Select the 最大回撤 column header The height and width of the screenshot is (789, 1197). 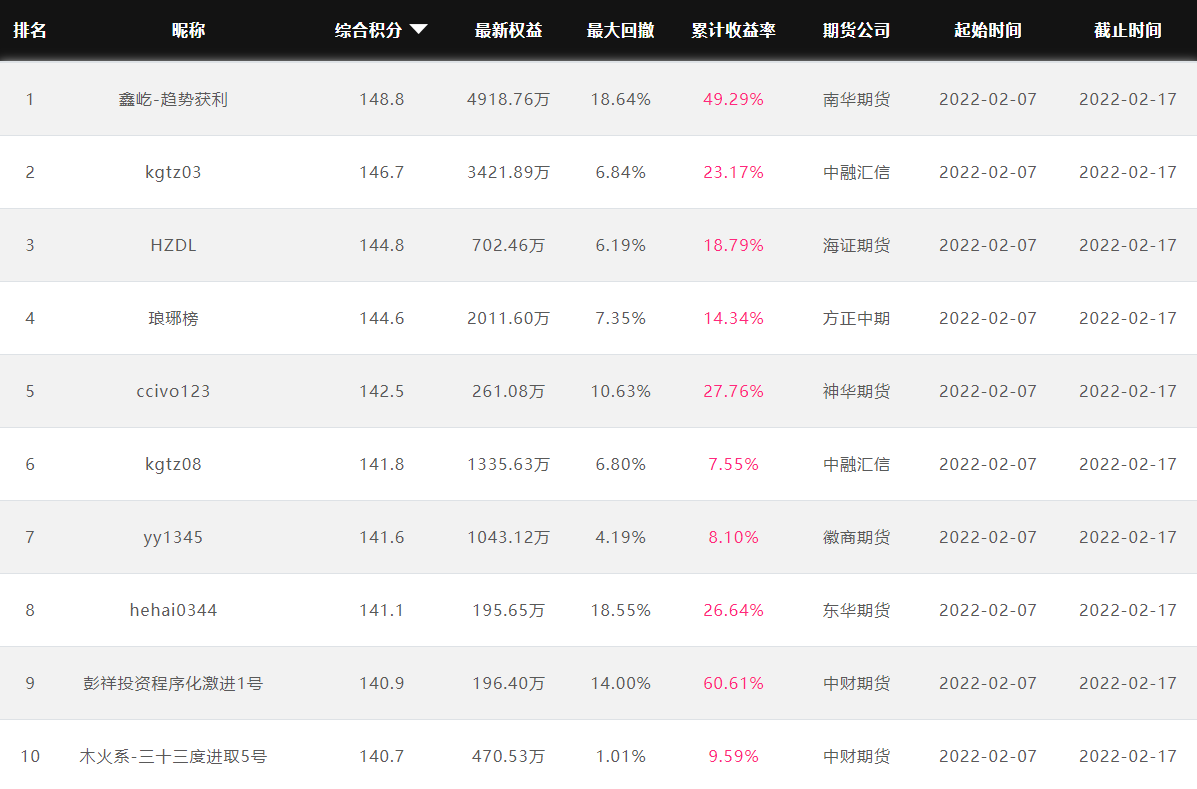click(x=621, y=31)
